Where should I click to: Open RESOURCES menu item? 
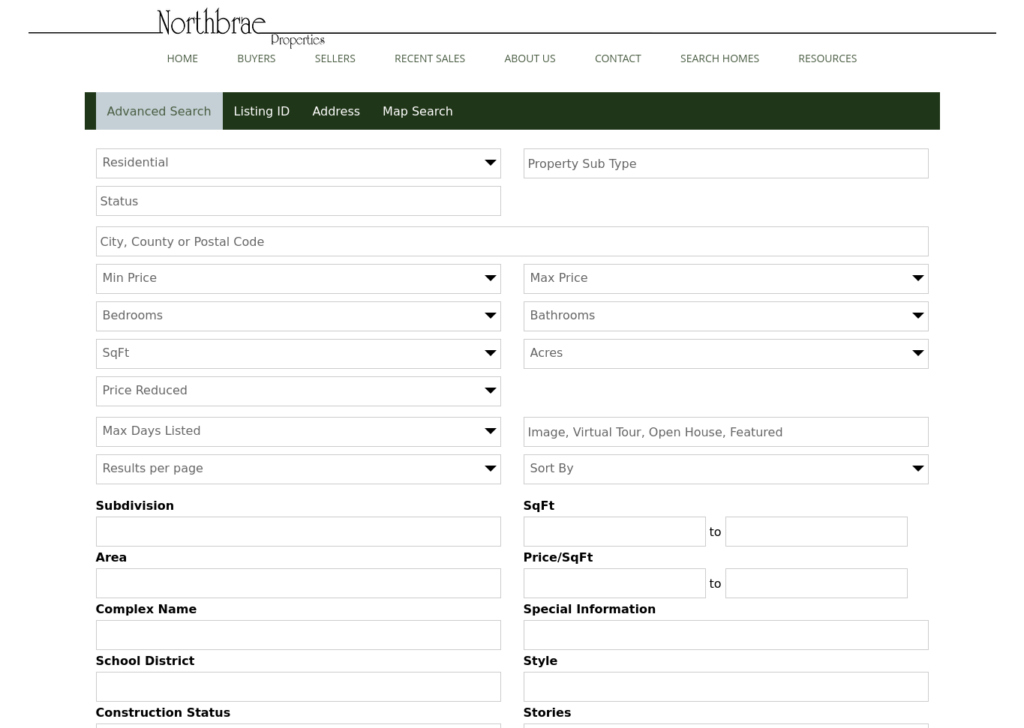tap(827, 59)
